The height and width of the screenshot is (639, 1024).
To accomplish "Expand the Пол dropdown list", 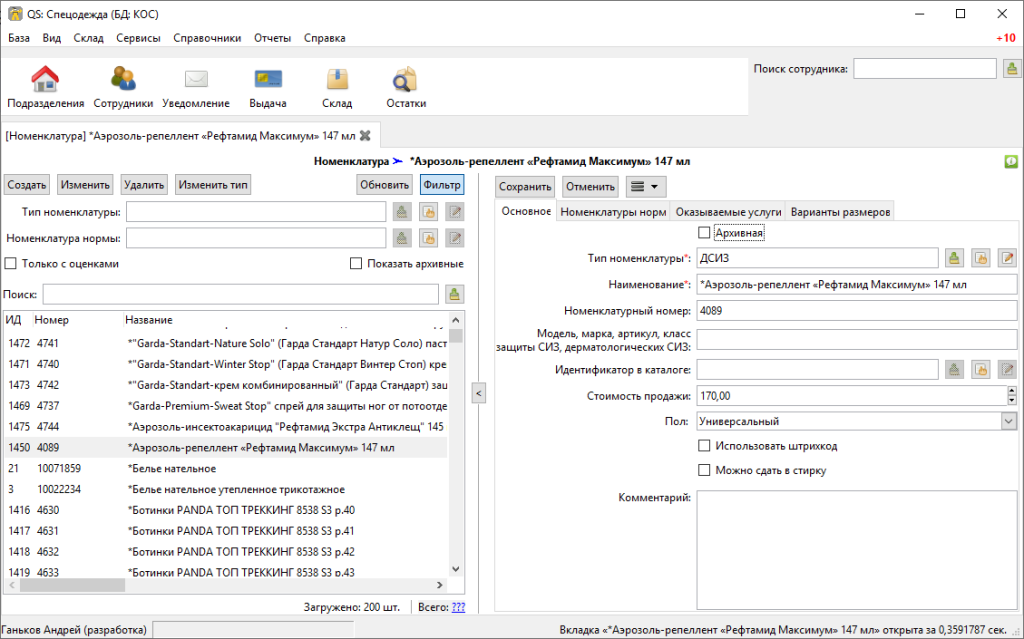I will tap(1007, 422).
